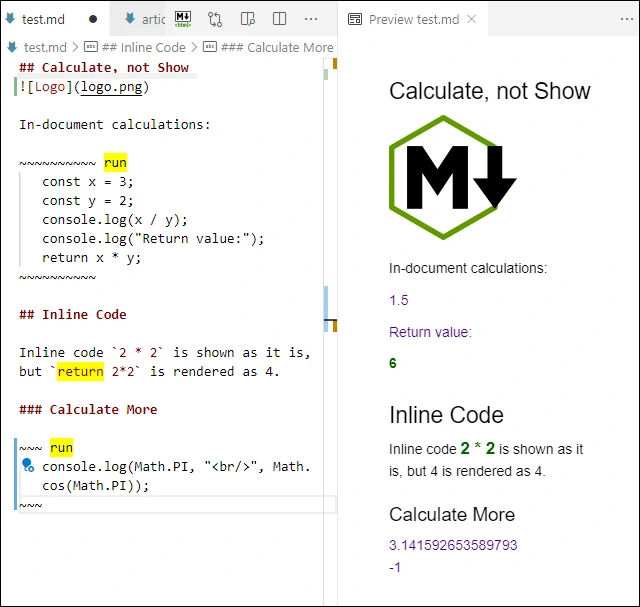Expand breadcrumb chevron after test.md
This screenshot has height=607, width=640.
(x=75, y=47)
